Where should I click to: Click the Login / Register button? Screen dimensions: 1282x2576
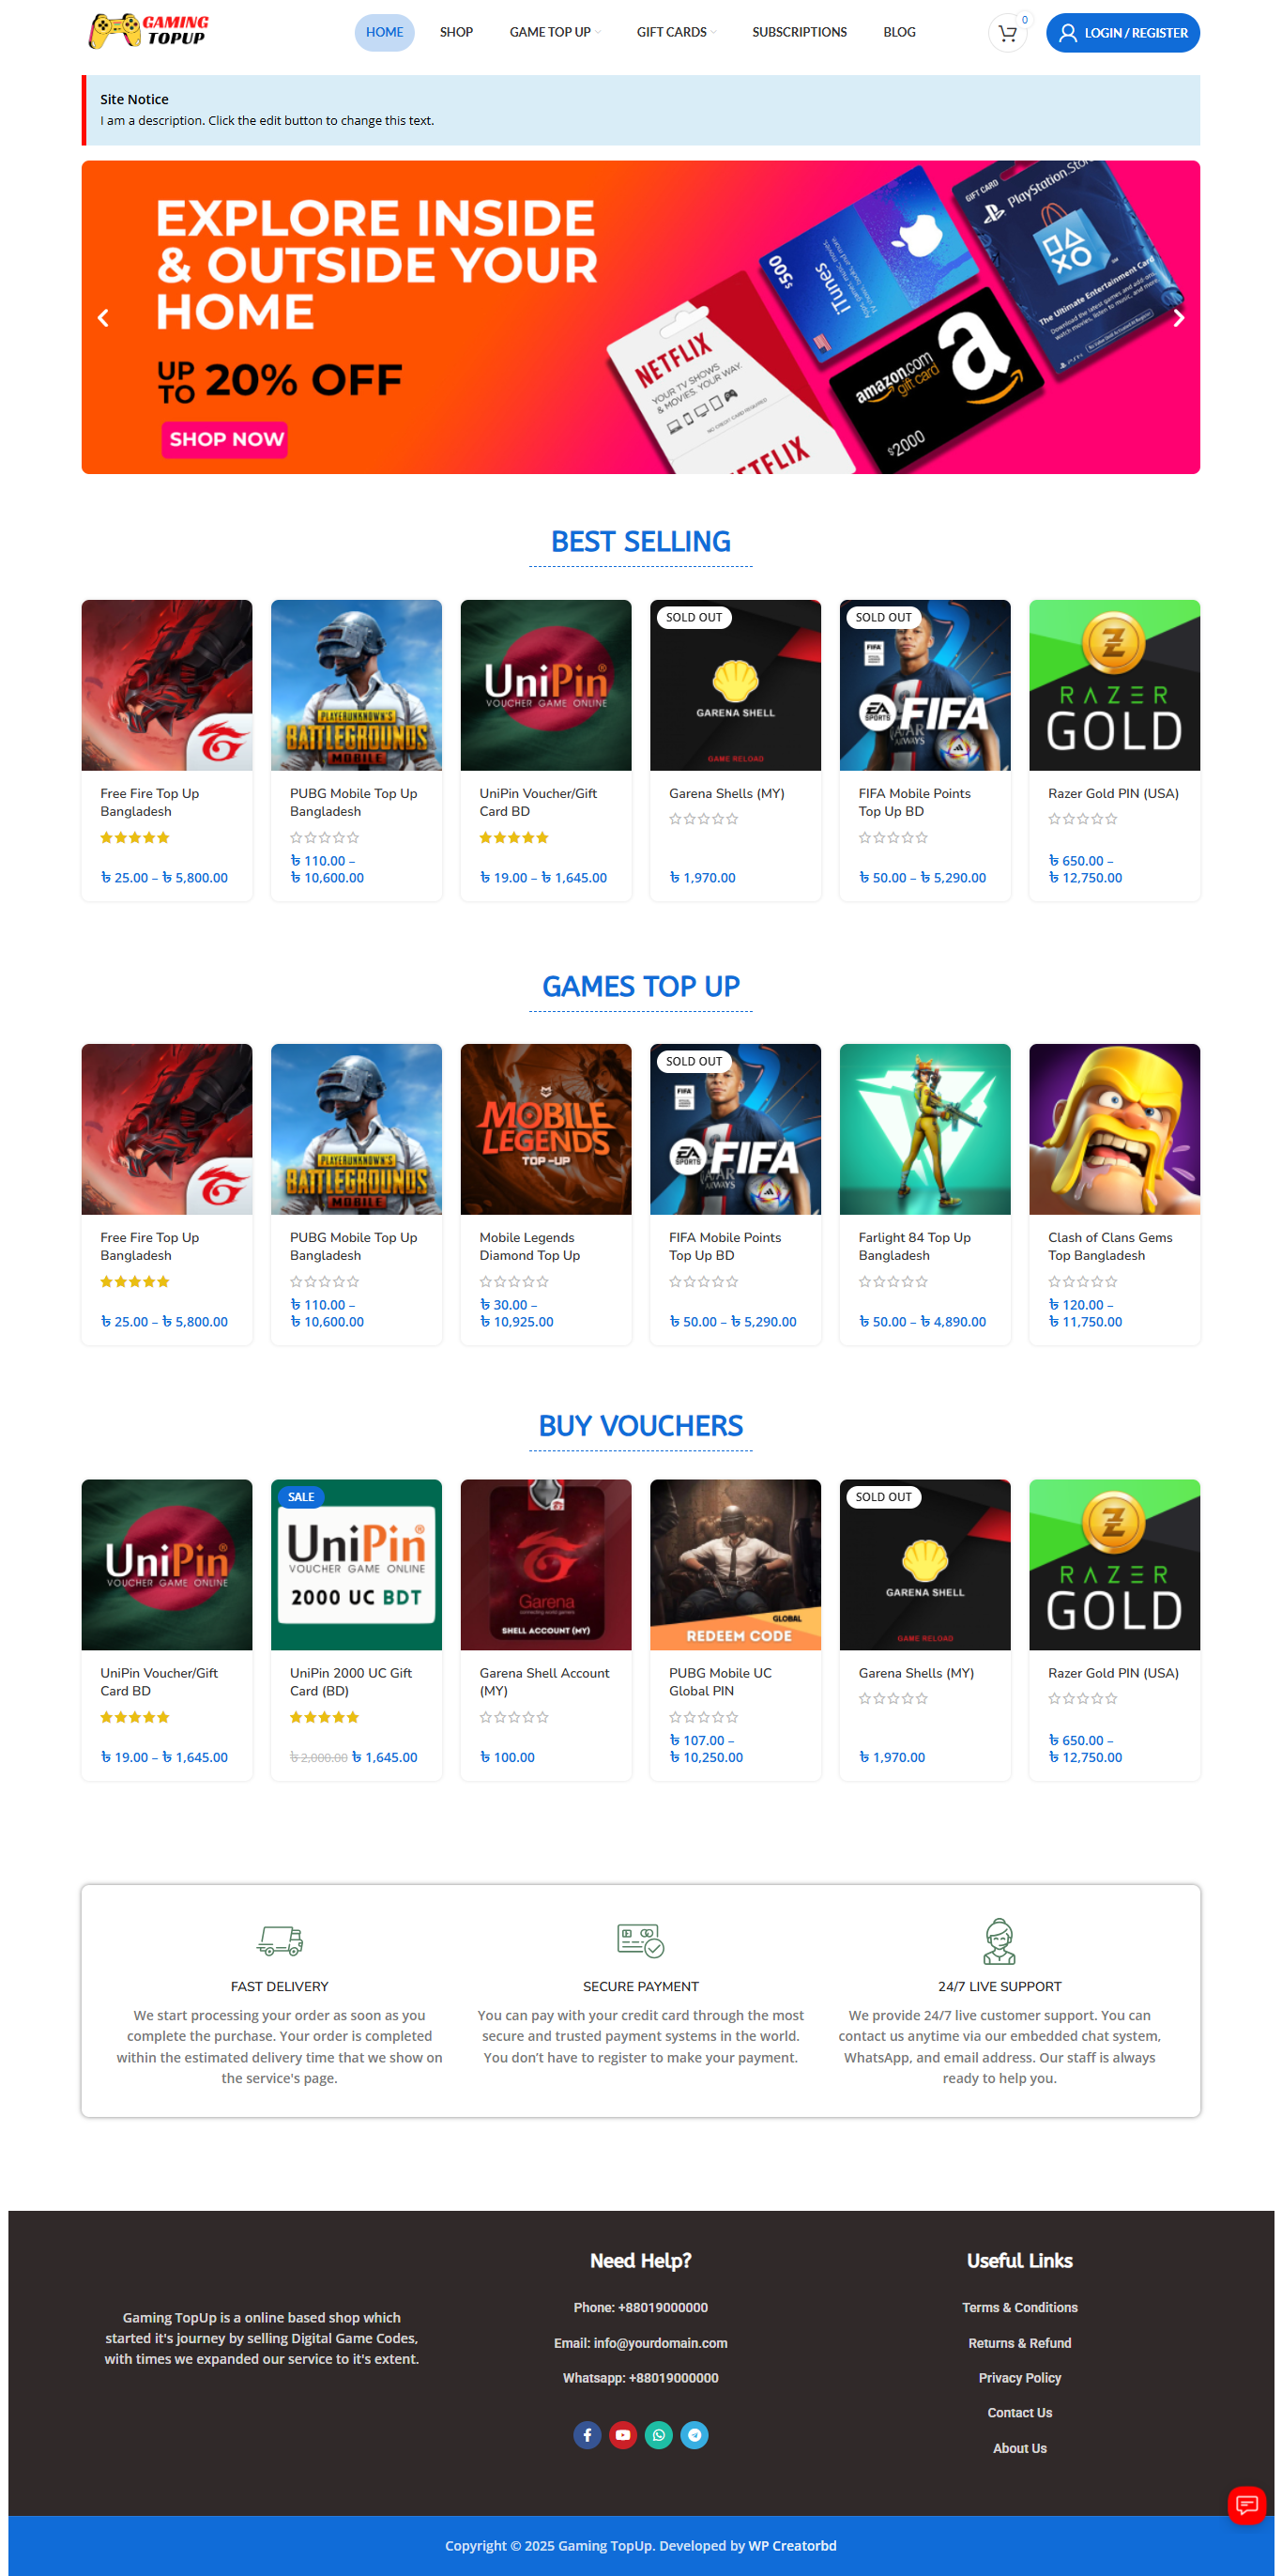pyautogui.click(x=1122, y=33)
